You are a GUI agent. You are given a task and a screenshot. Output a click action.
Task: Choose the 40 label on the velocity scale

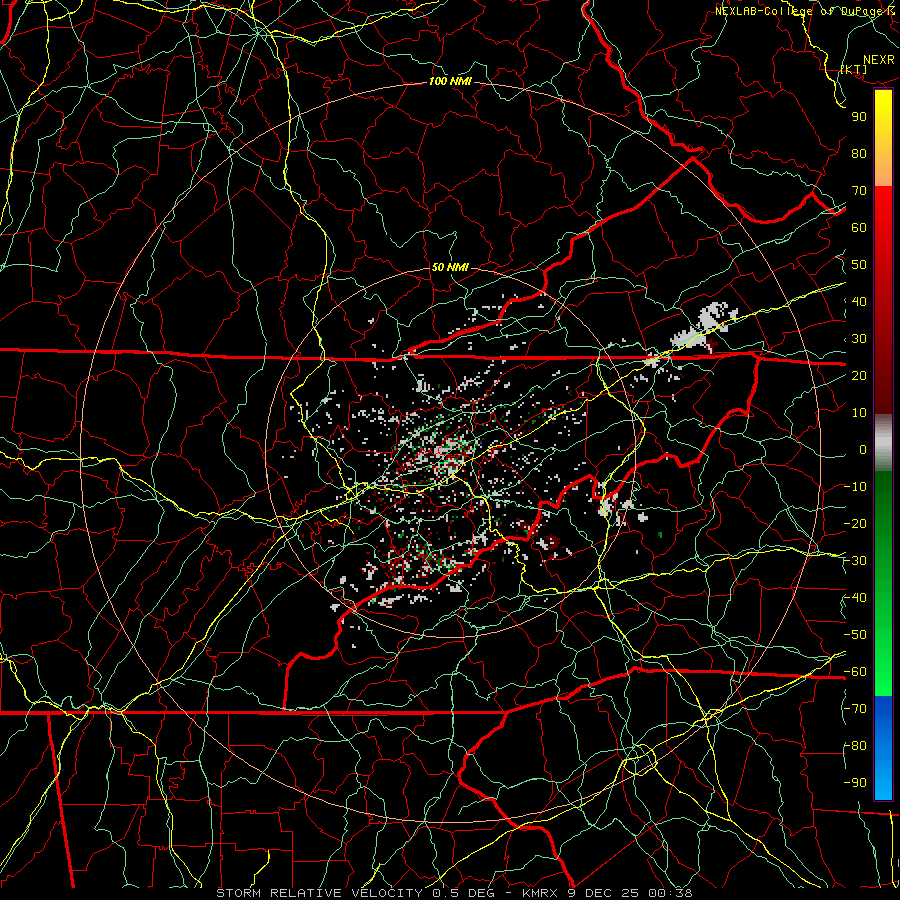click(x=859, y=301)
